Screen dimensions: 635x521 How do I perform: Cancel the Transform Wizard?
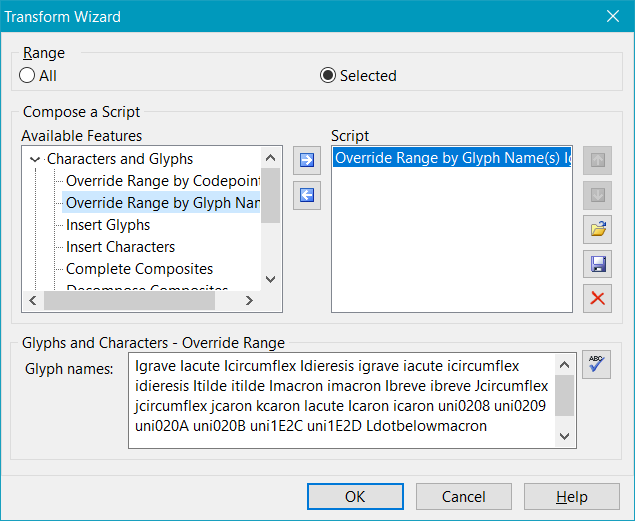click(464, 496)
